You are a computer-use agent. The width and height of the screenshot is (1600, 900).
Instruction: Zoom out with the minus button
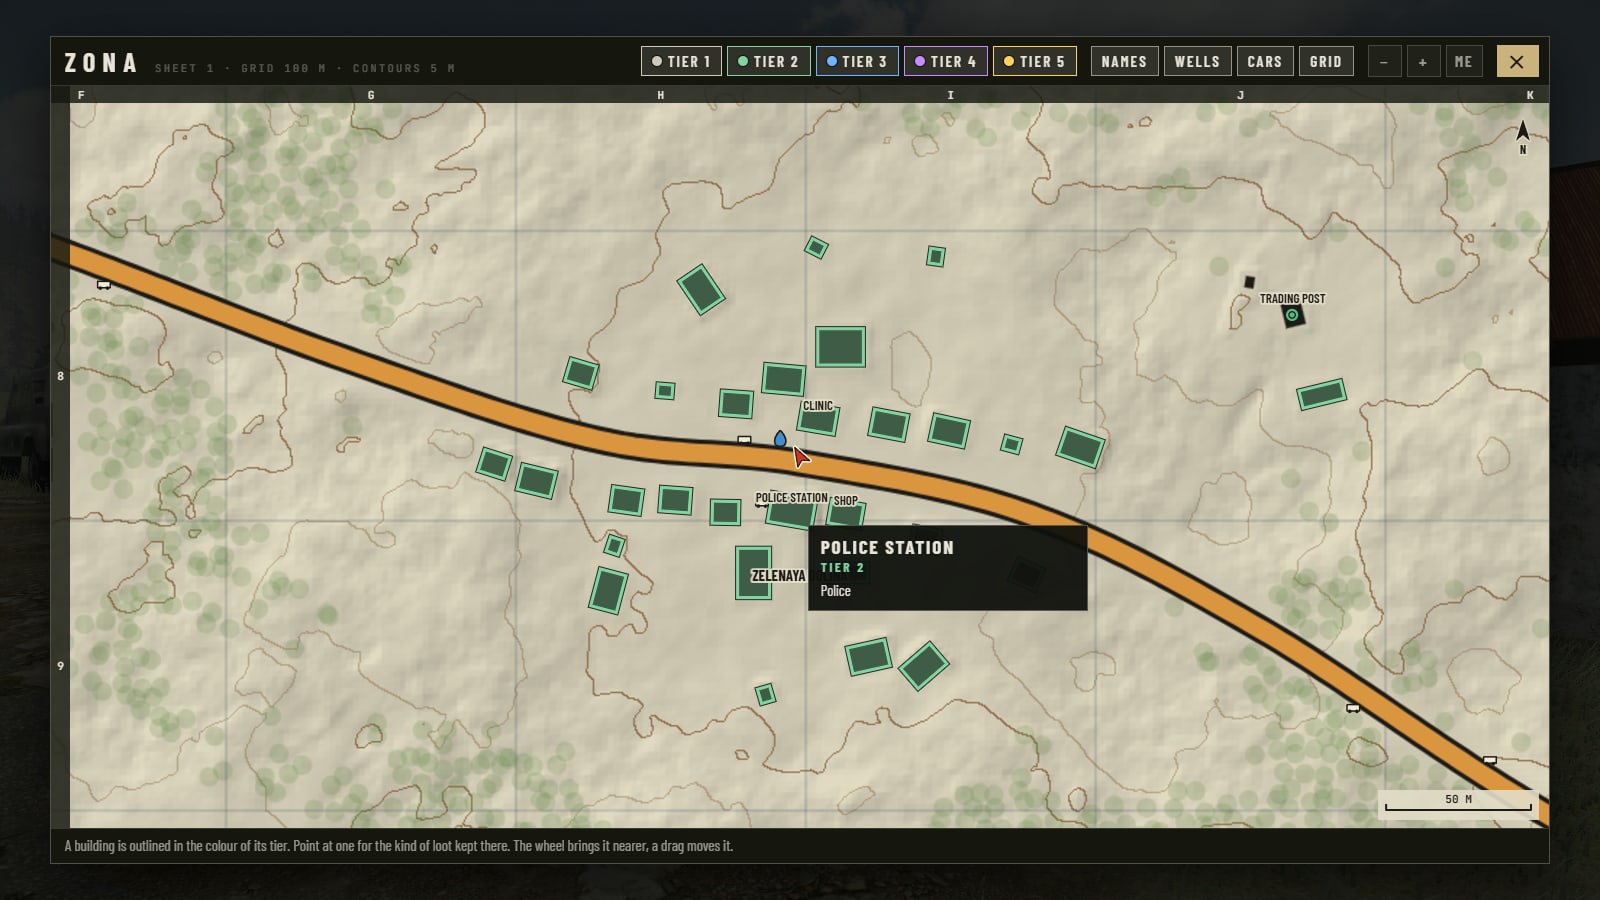pos(1384,61)
